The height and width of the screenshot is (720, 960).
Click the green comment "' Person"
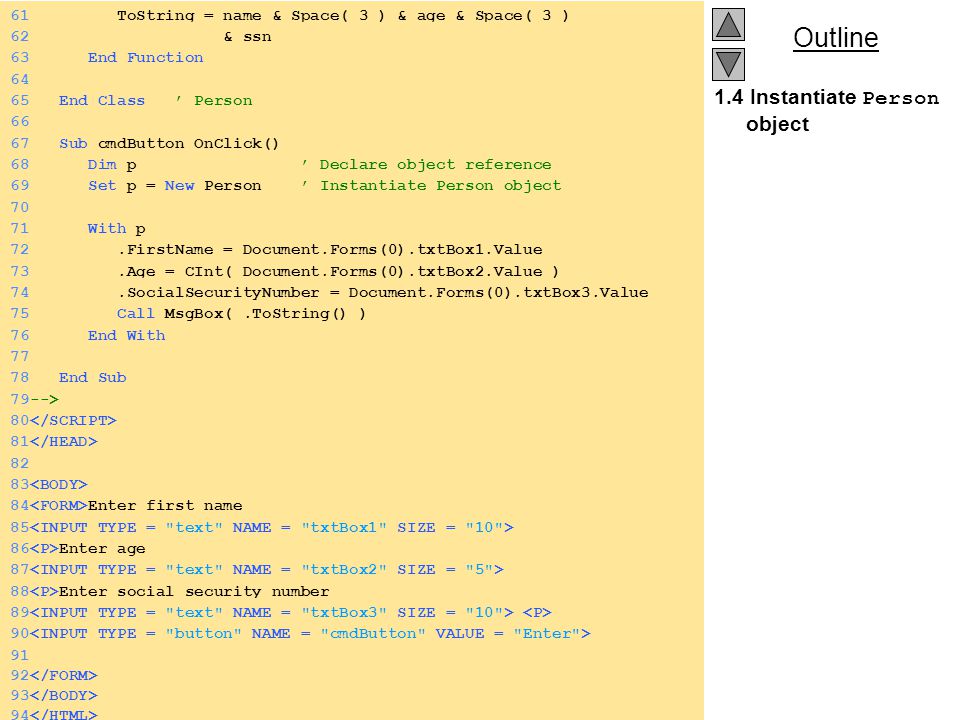214,100
